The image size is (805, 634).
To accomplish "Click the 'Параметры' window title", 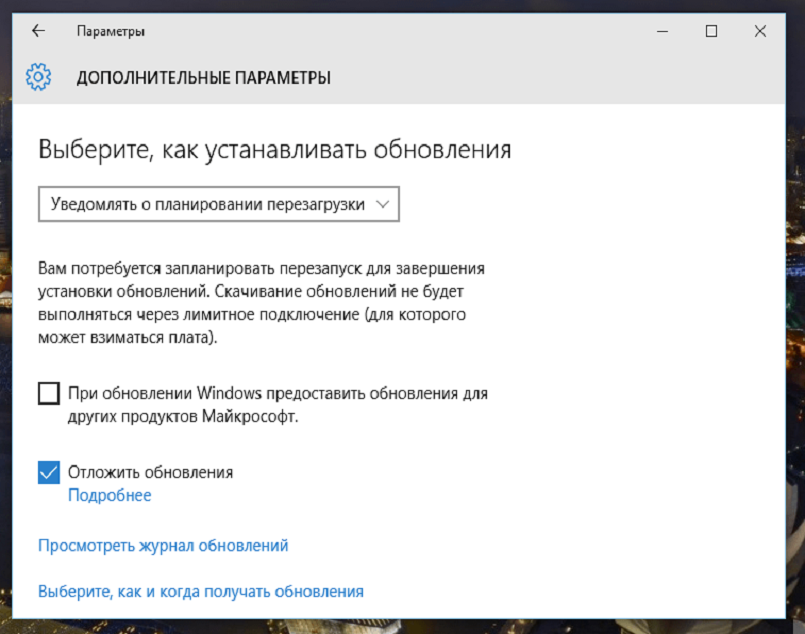I will pyautogui.click(x=111, y=31).
